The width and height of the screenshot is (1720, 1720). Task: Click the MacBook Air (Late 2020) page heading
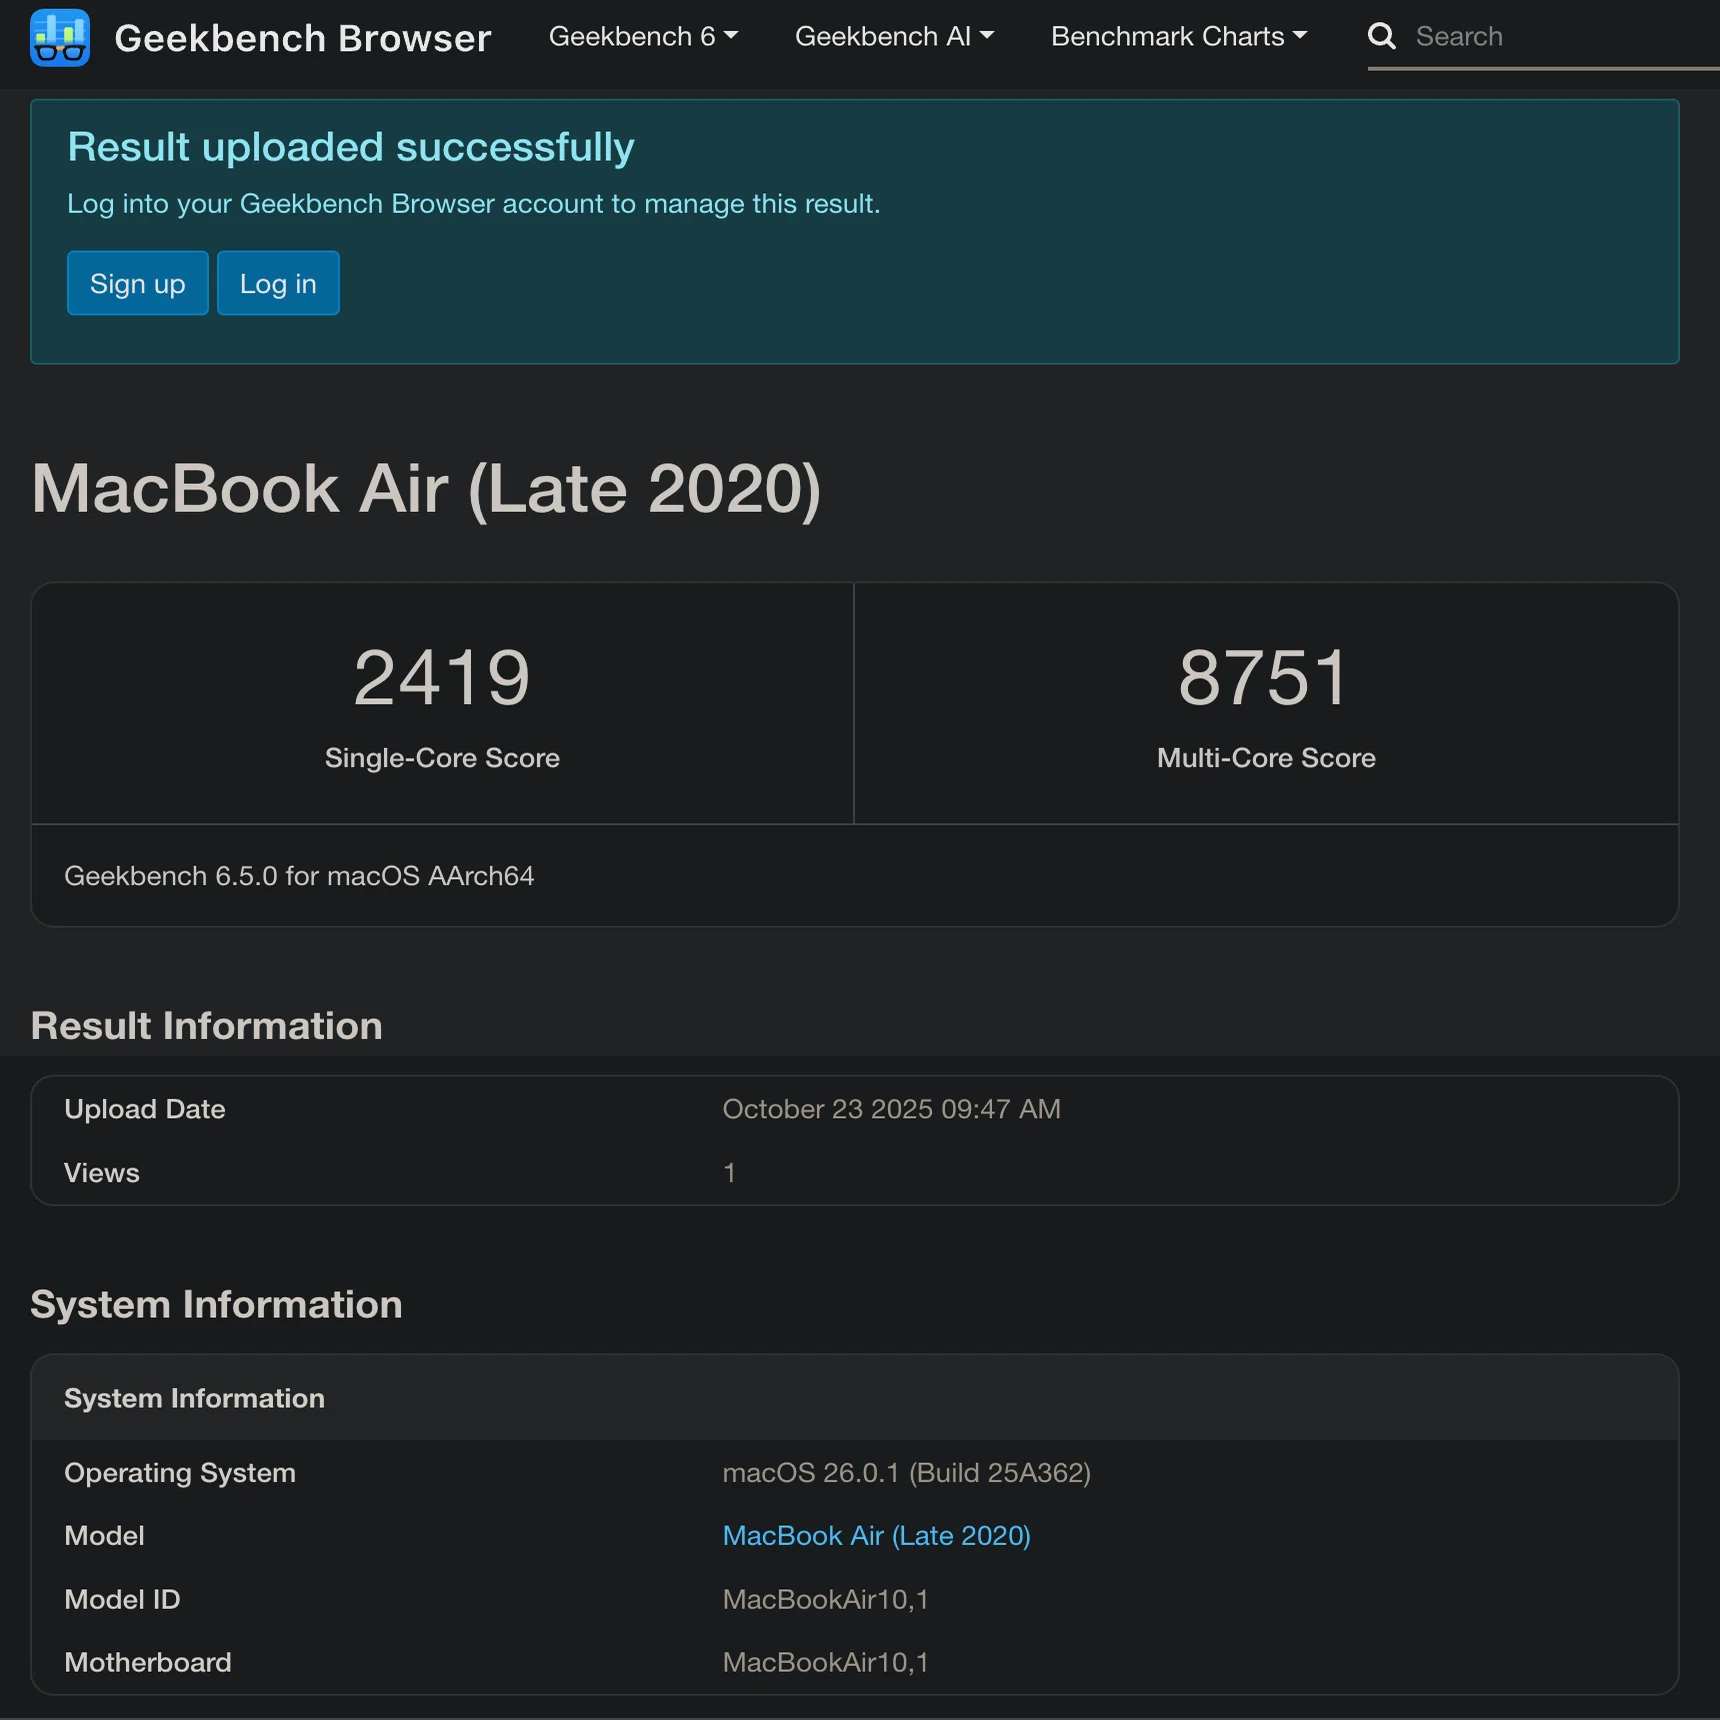(x=426, y=489)
